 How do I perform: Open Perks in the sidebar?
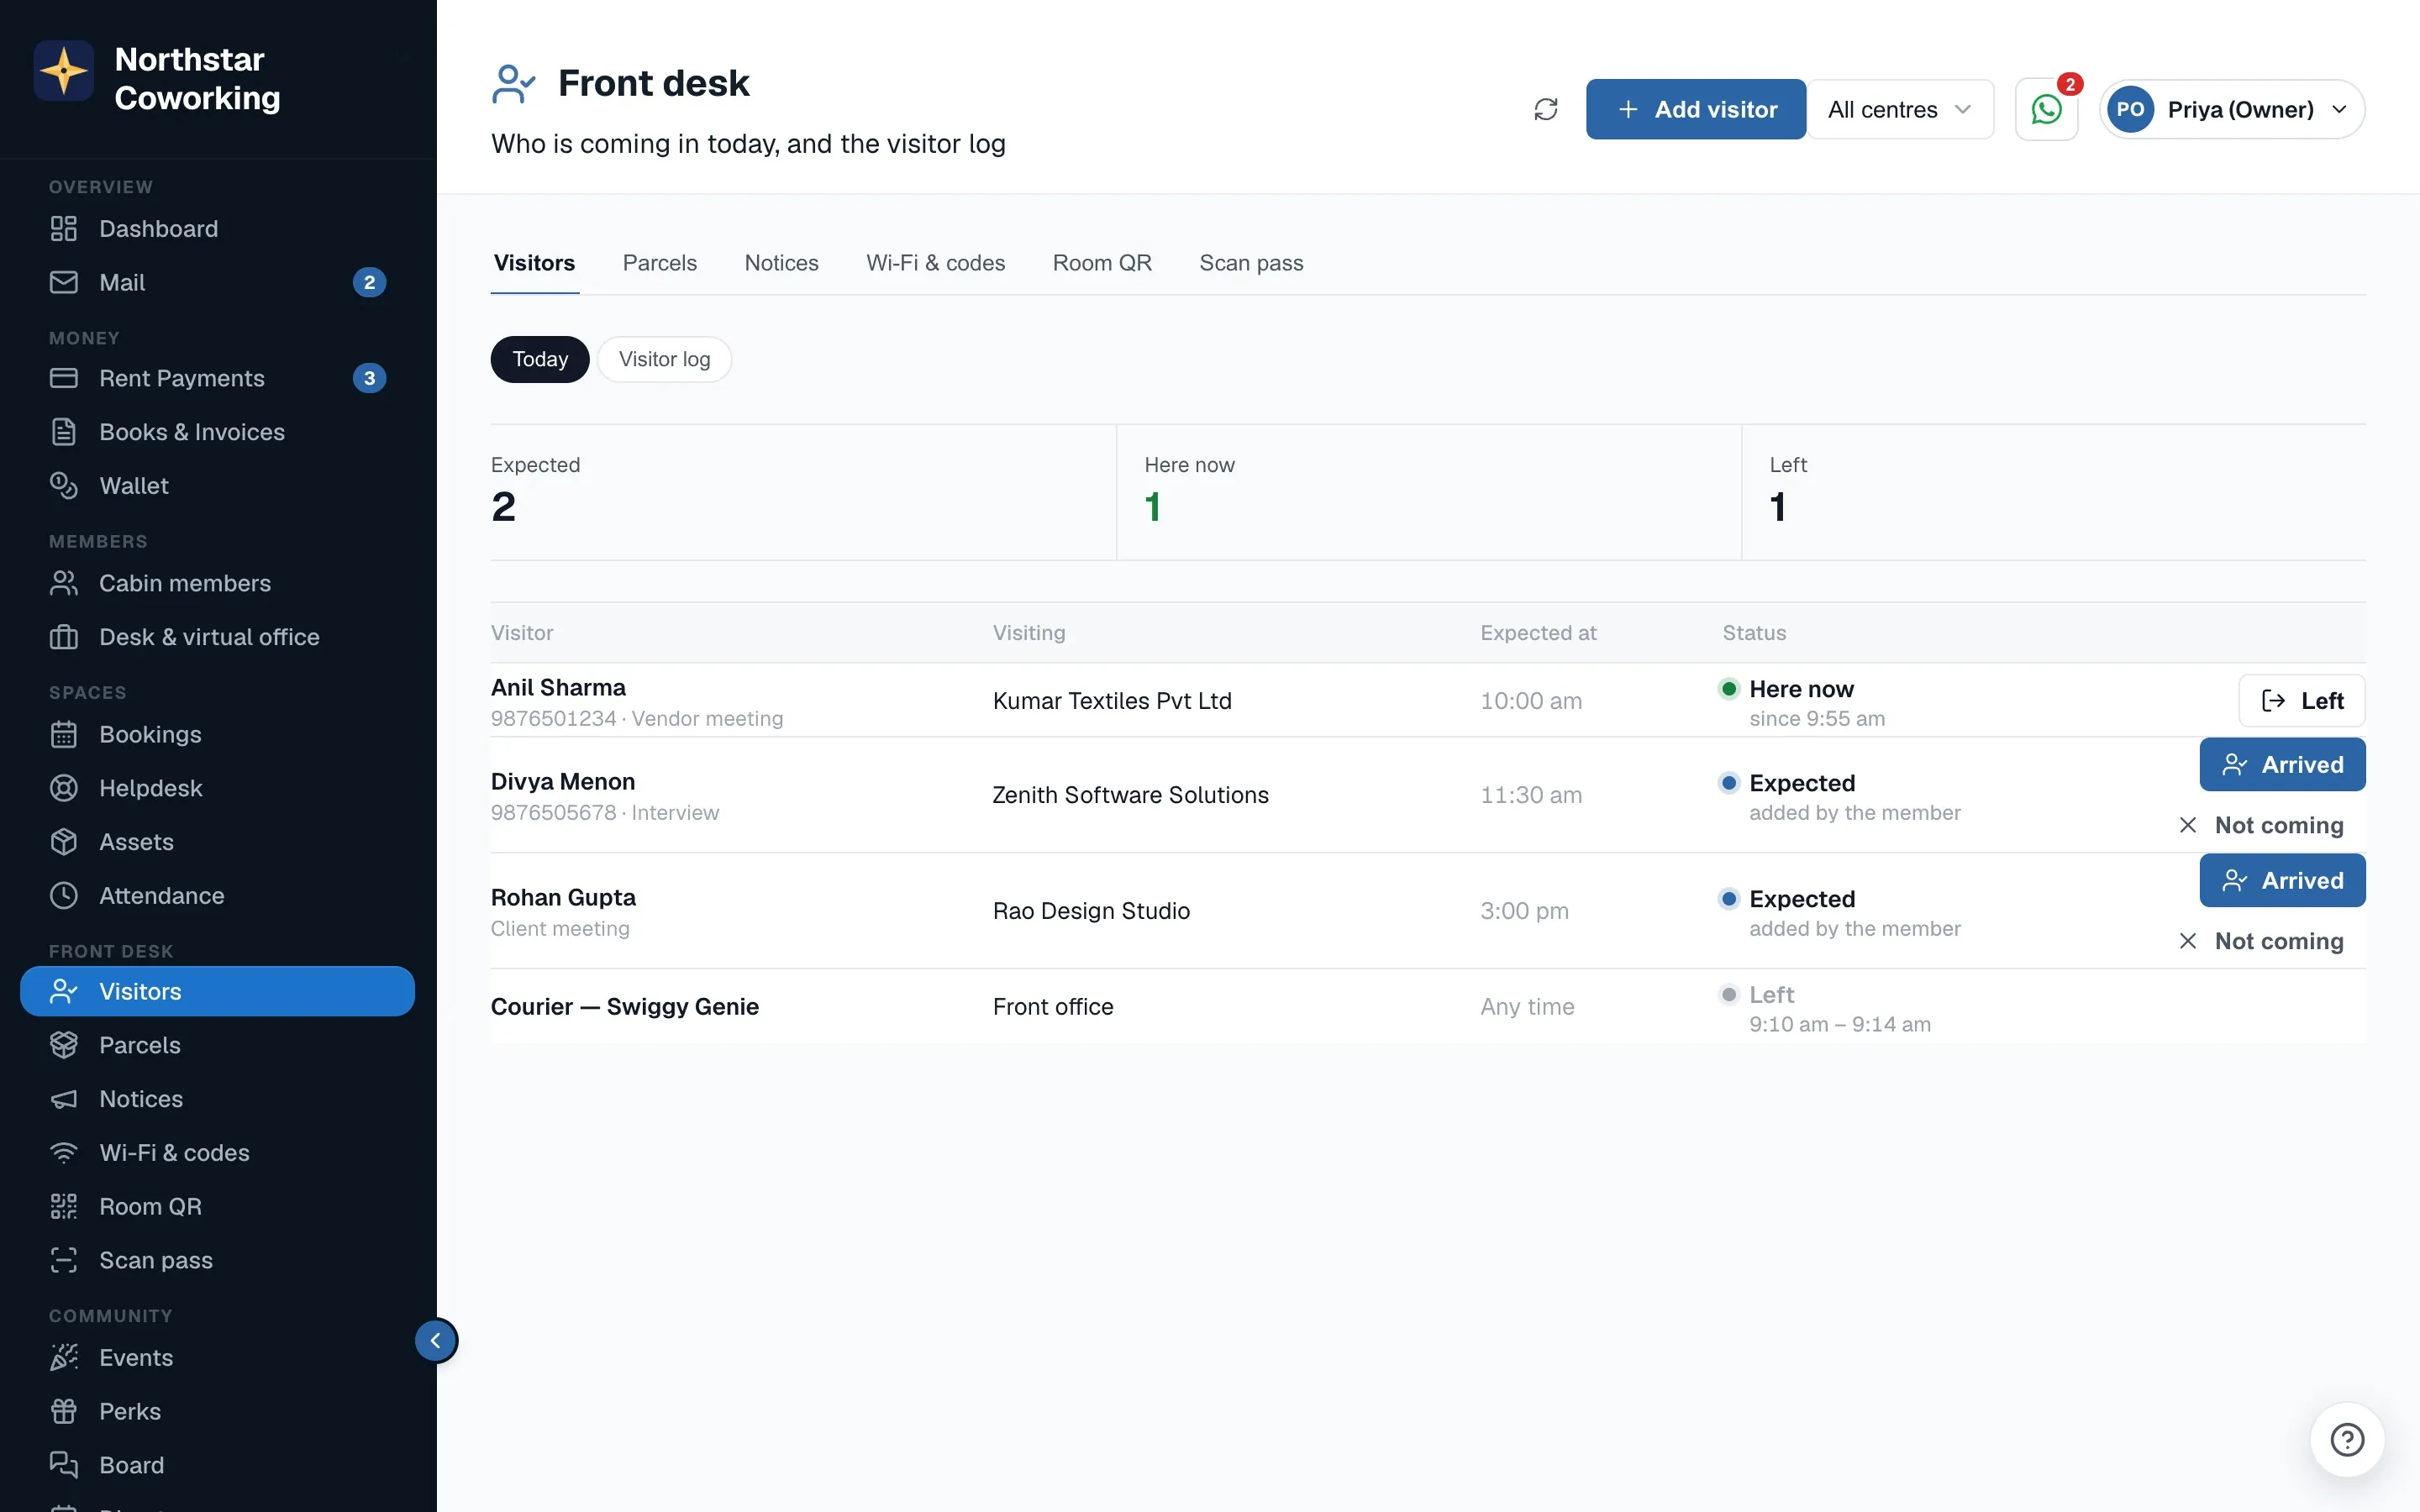pyautogui.click(x=217, y=1412)
